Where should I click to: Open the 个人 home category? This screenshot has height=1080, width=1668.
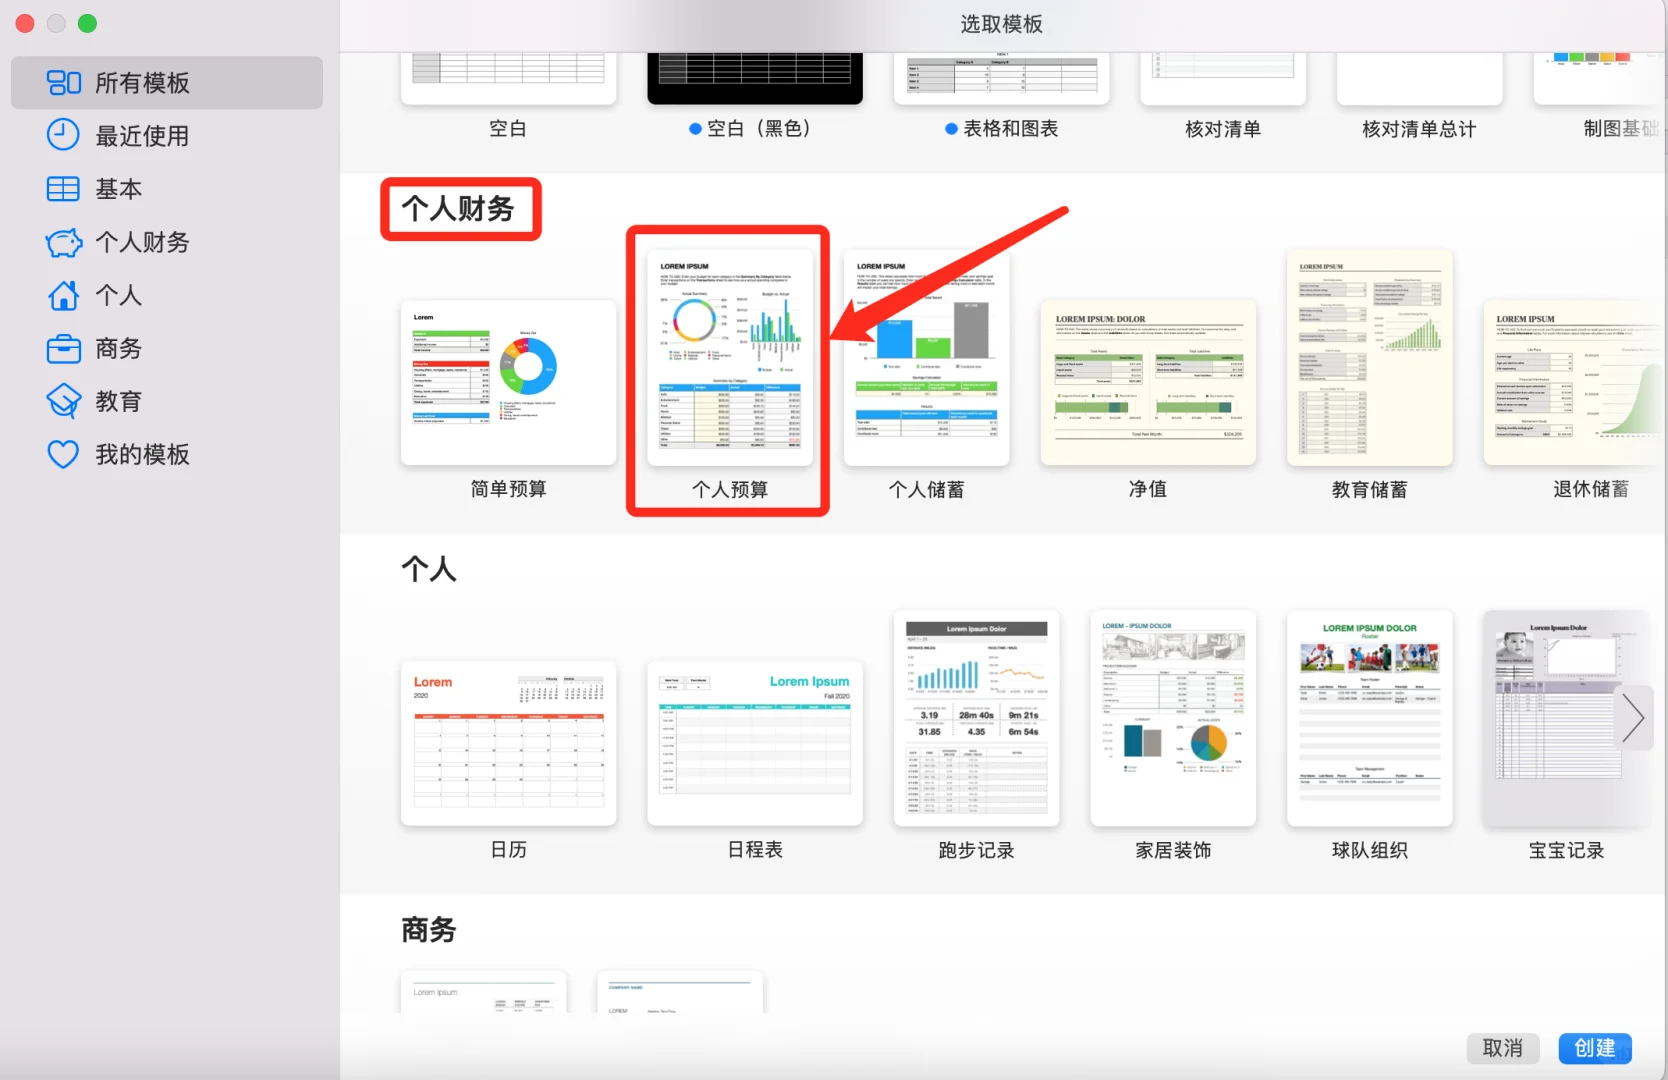click(x=120, y=295)
